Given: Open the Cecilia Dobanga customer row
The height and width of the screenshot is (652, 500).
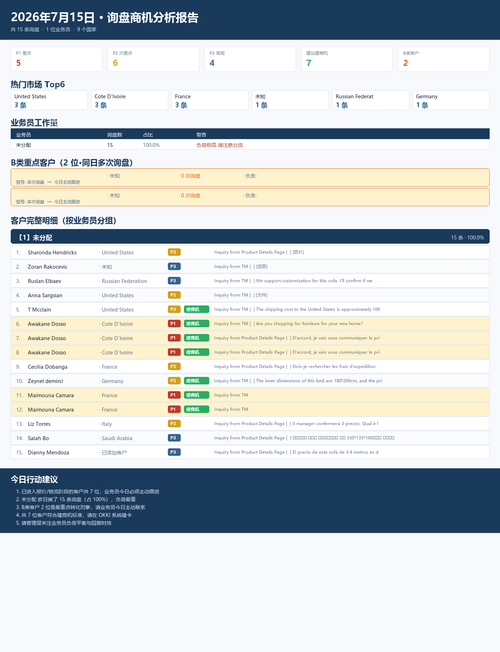Looking at the screenshot, I should coord(250,367).
